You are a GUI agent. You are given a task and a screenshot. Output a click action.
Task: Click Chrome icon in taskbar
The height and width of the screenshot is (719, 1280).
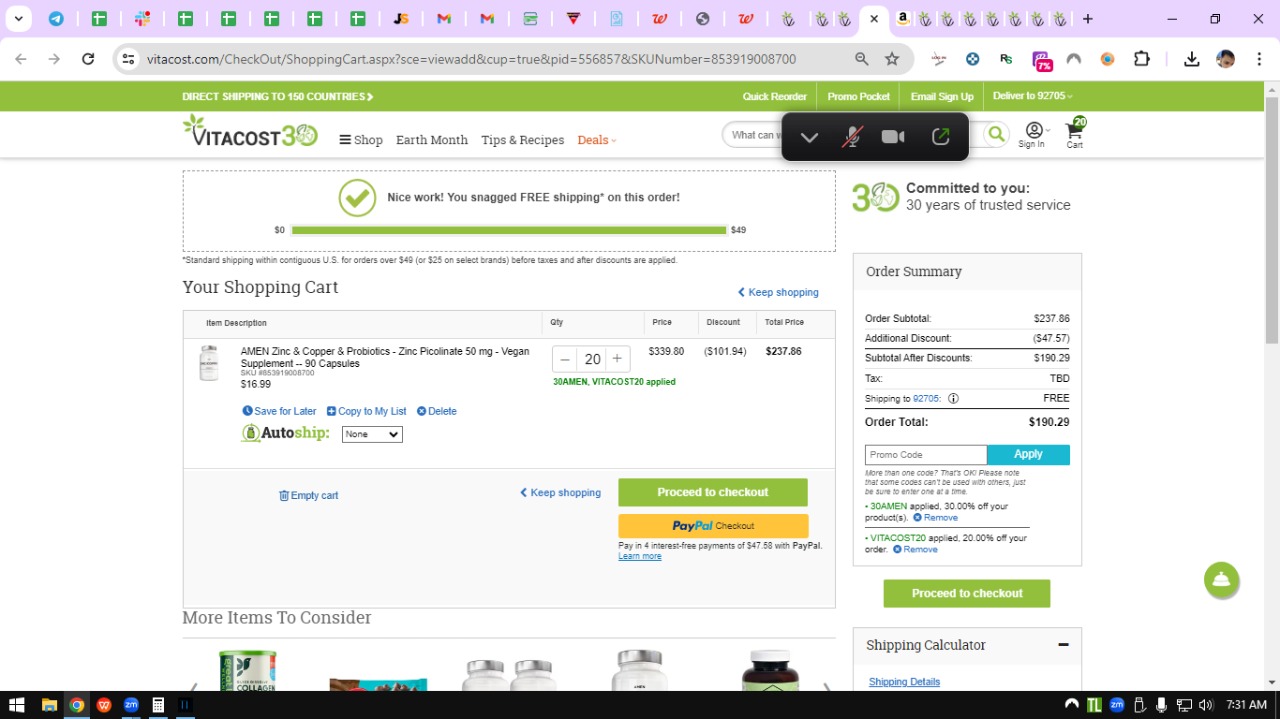coord(76,705)
